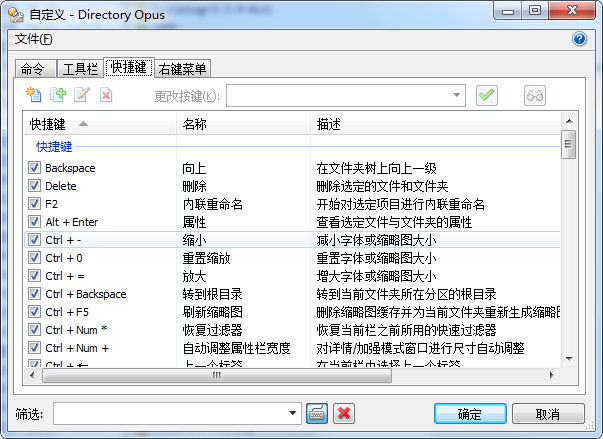Toggle the Ctrl + = checkbox
The width and height of the screenshot is (603, 439).
34,276
